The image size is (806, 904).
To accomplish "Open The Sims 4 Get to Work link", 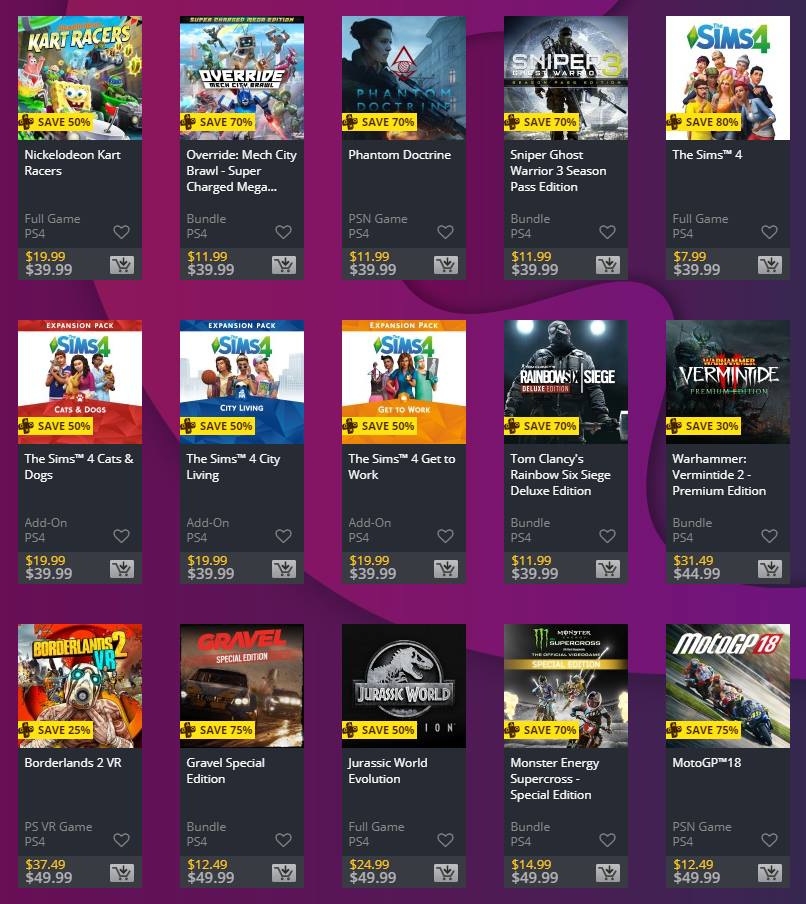I will point(401,466).
